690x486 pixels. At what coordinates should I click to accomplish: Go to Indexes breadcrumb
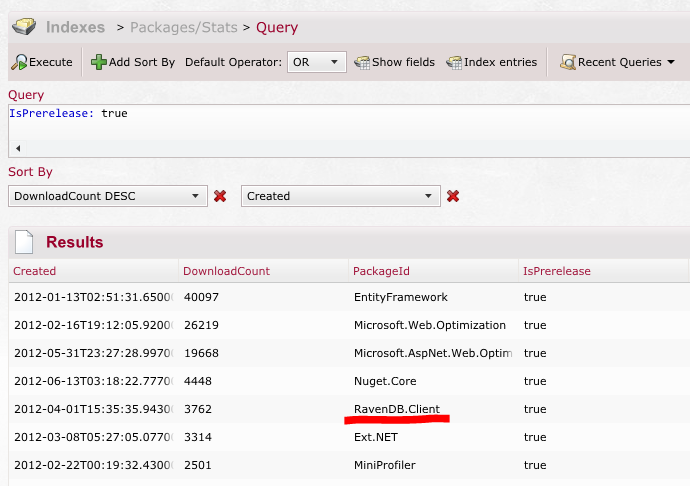pyautogui.click(x=75, y=27)
